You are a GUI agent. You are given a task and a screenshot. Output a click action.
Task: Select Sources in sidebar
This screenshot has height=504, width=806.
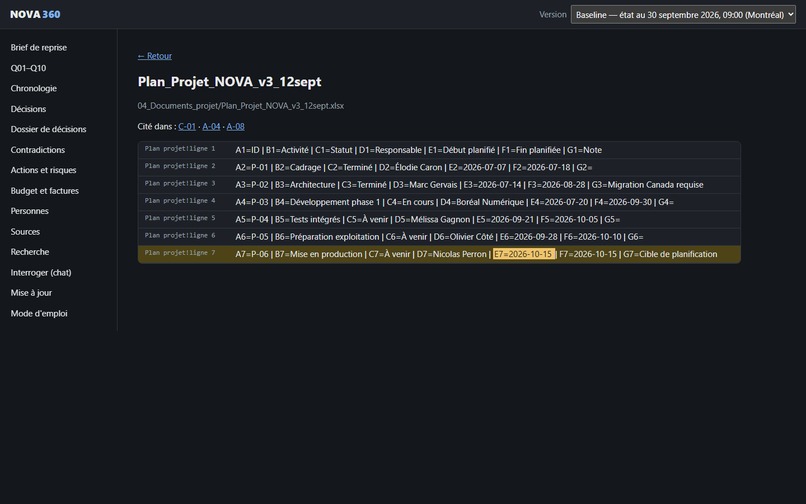click(25, 231)
